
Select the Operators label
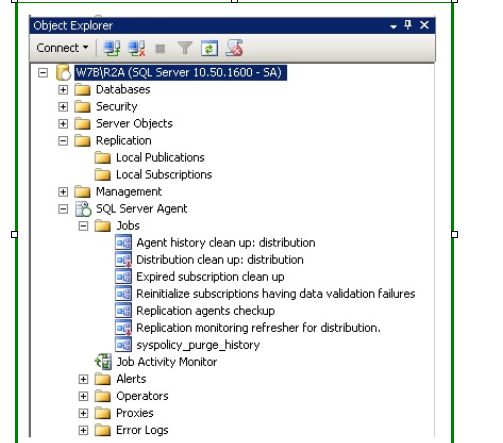(142, 396)
